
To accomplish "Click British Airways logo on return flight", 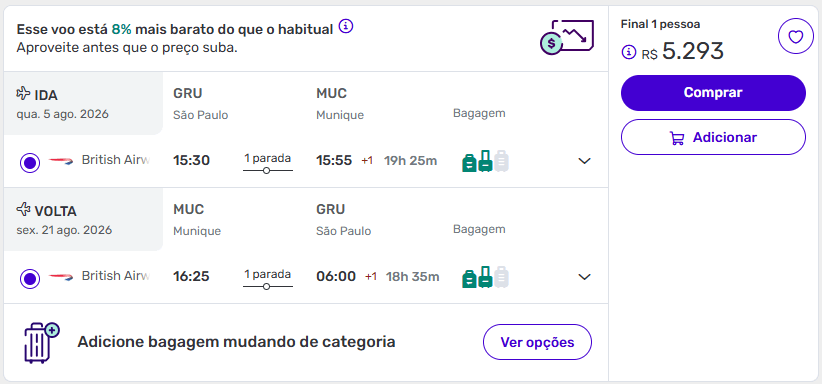I will pos(61,276).
